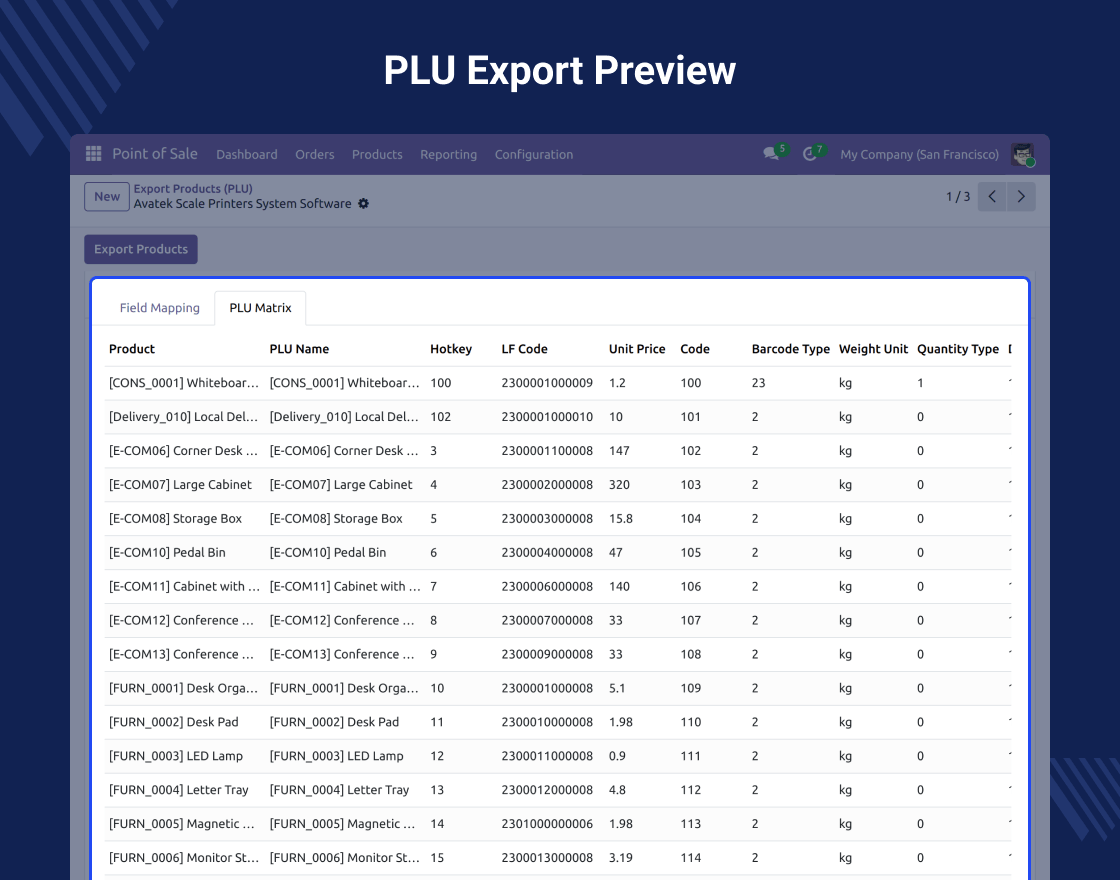
Task: Open the Orders menu
Action: [x=314, y=154]
